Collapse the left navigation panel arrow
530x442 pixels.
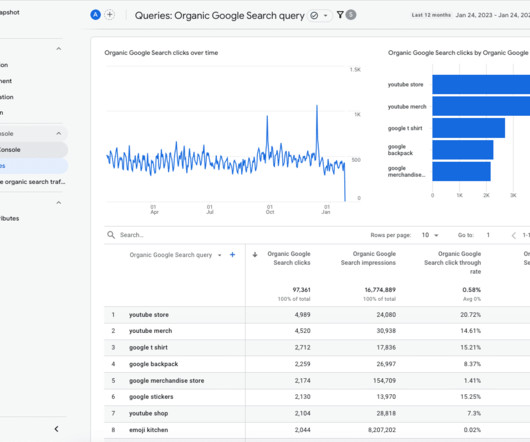[56, 429]
